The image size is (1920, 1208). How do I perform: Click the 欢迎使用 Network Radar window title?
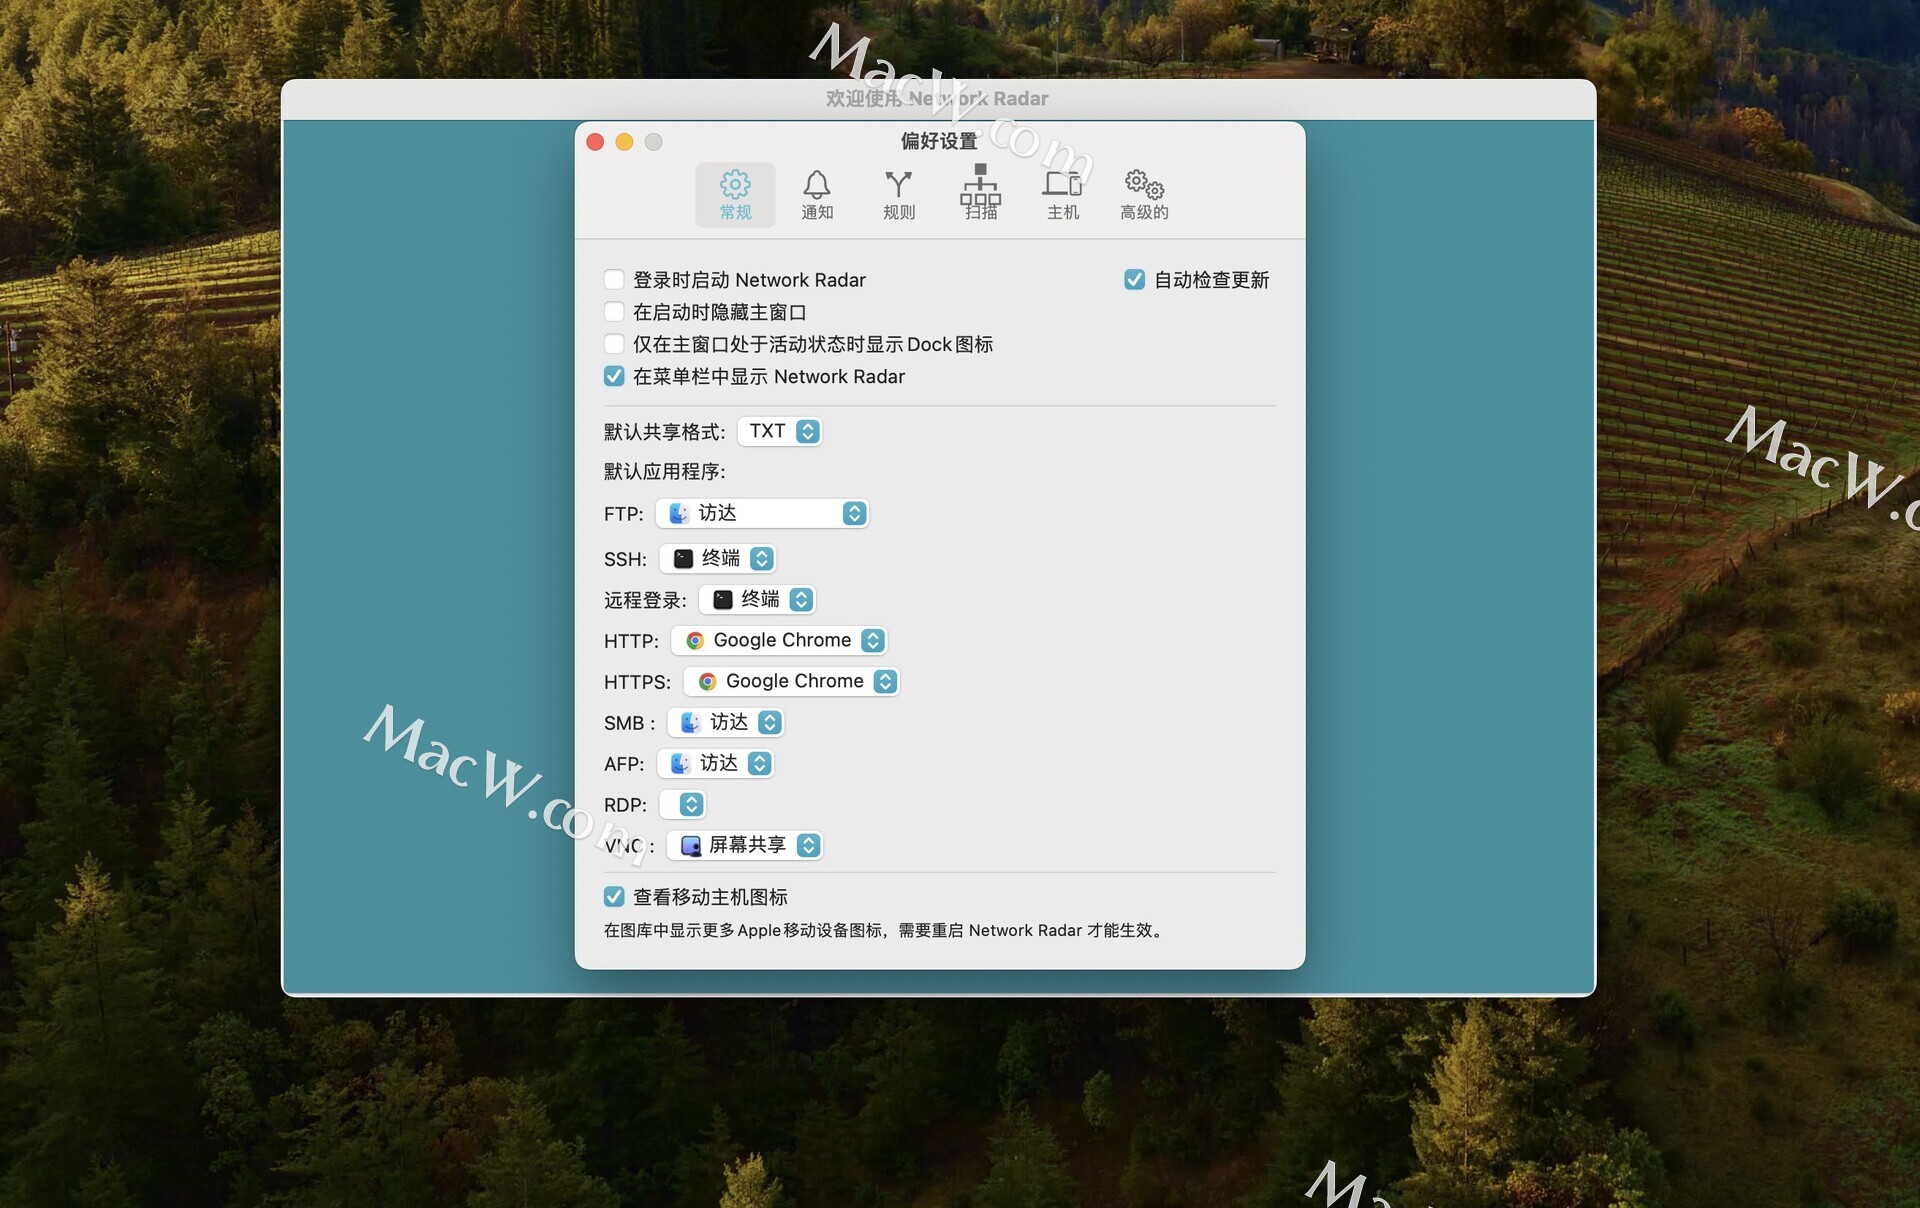pos(937,98)
